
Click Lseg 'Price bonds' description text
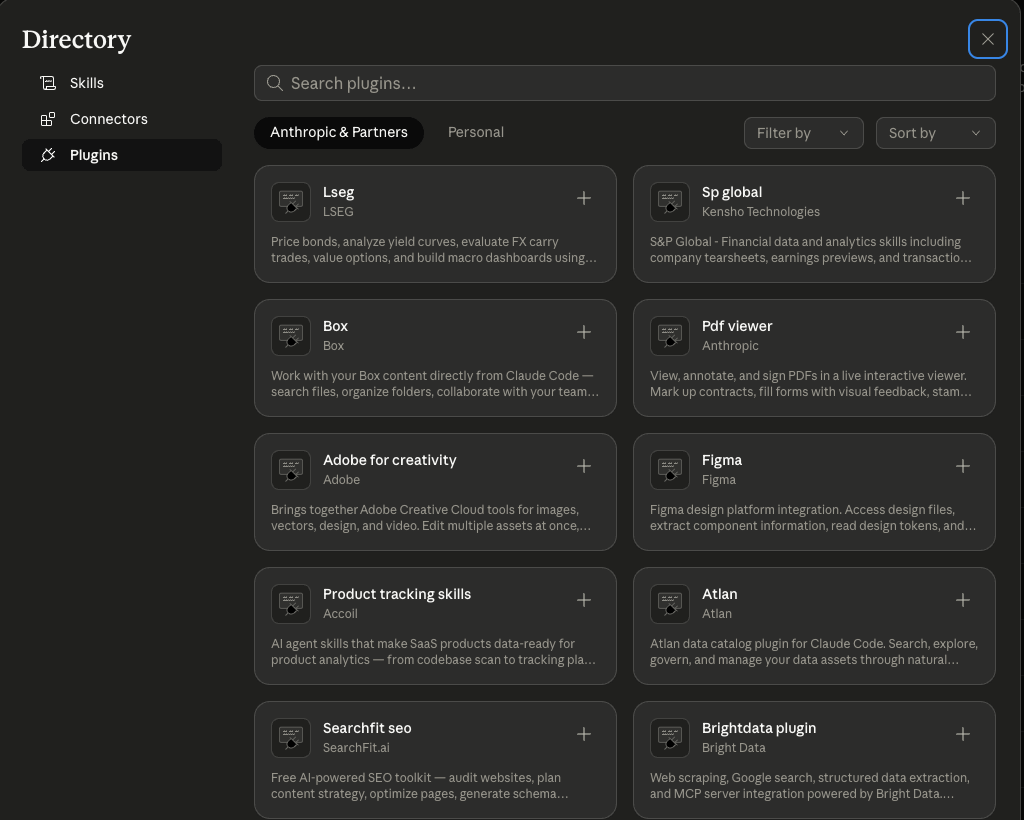click(434, 249)
